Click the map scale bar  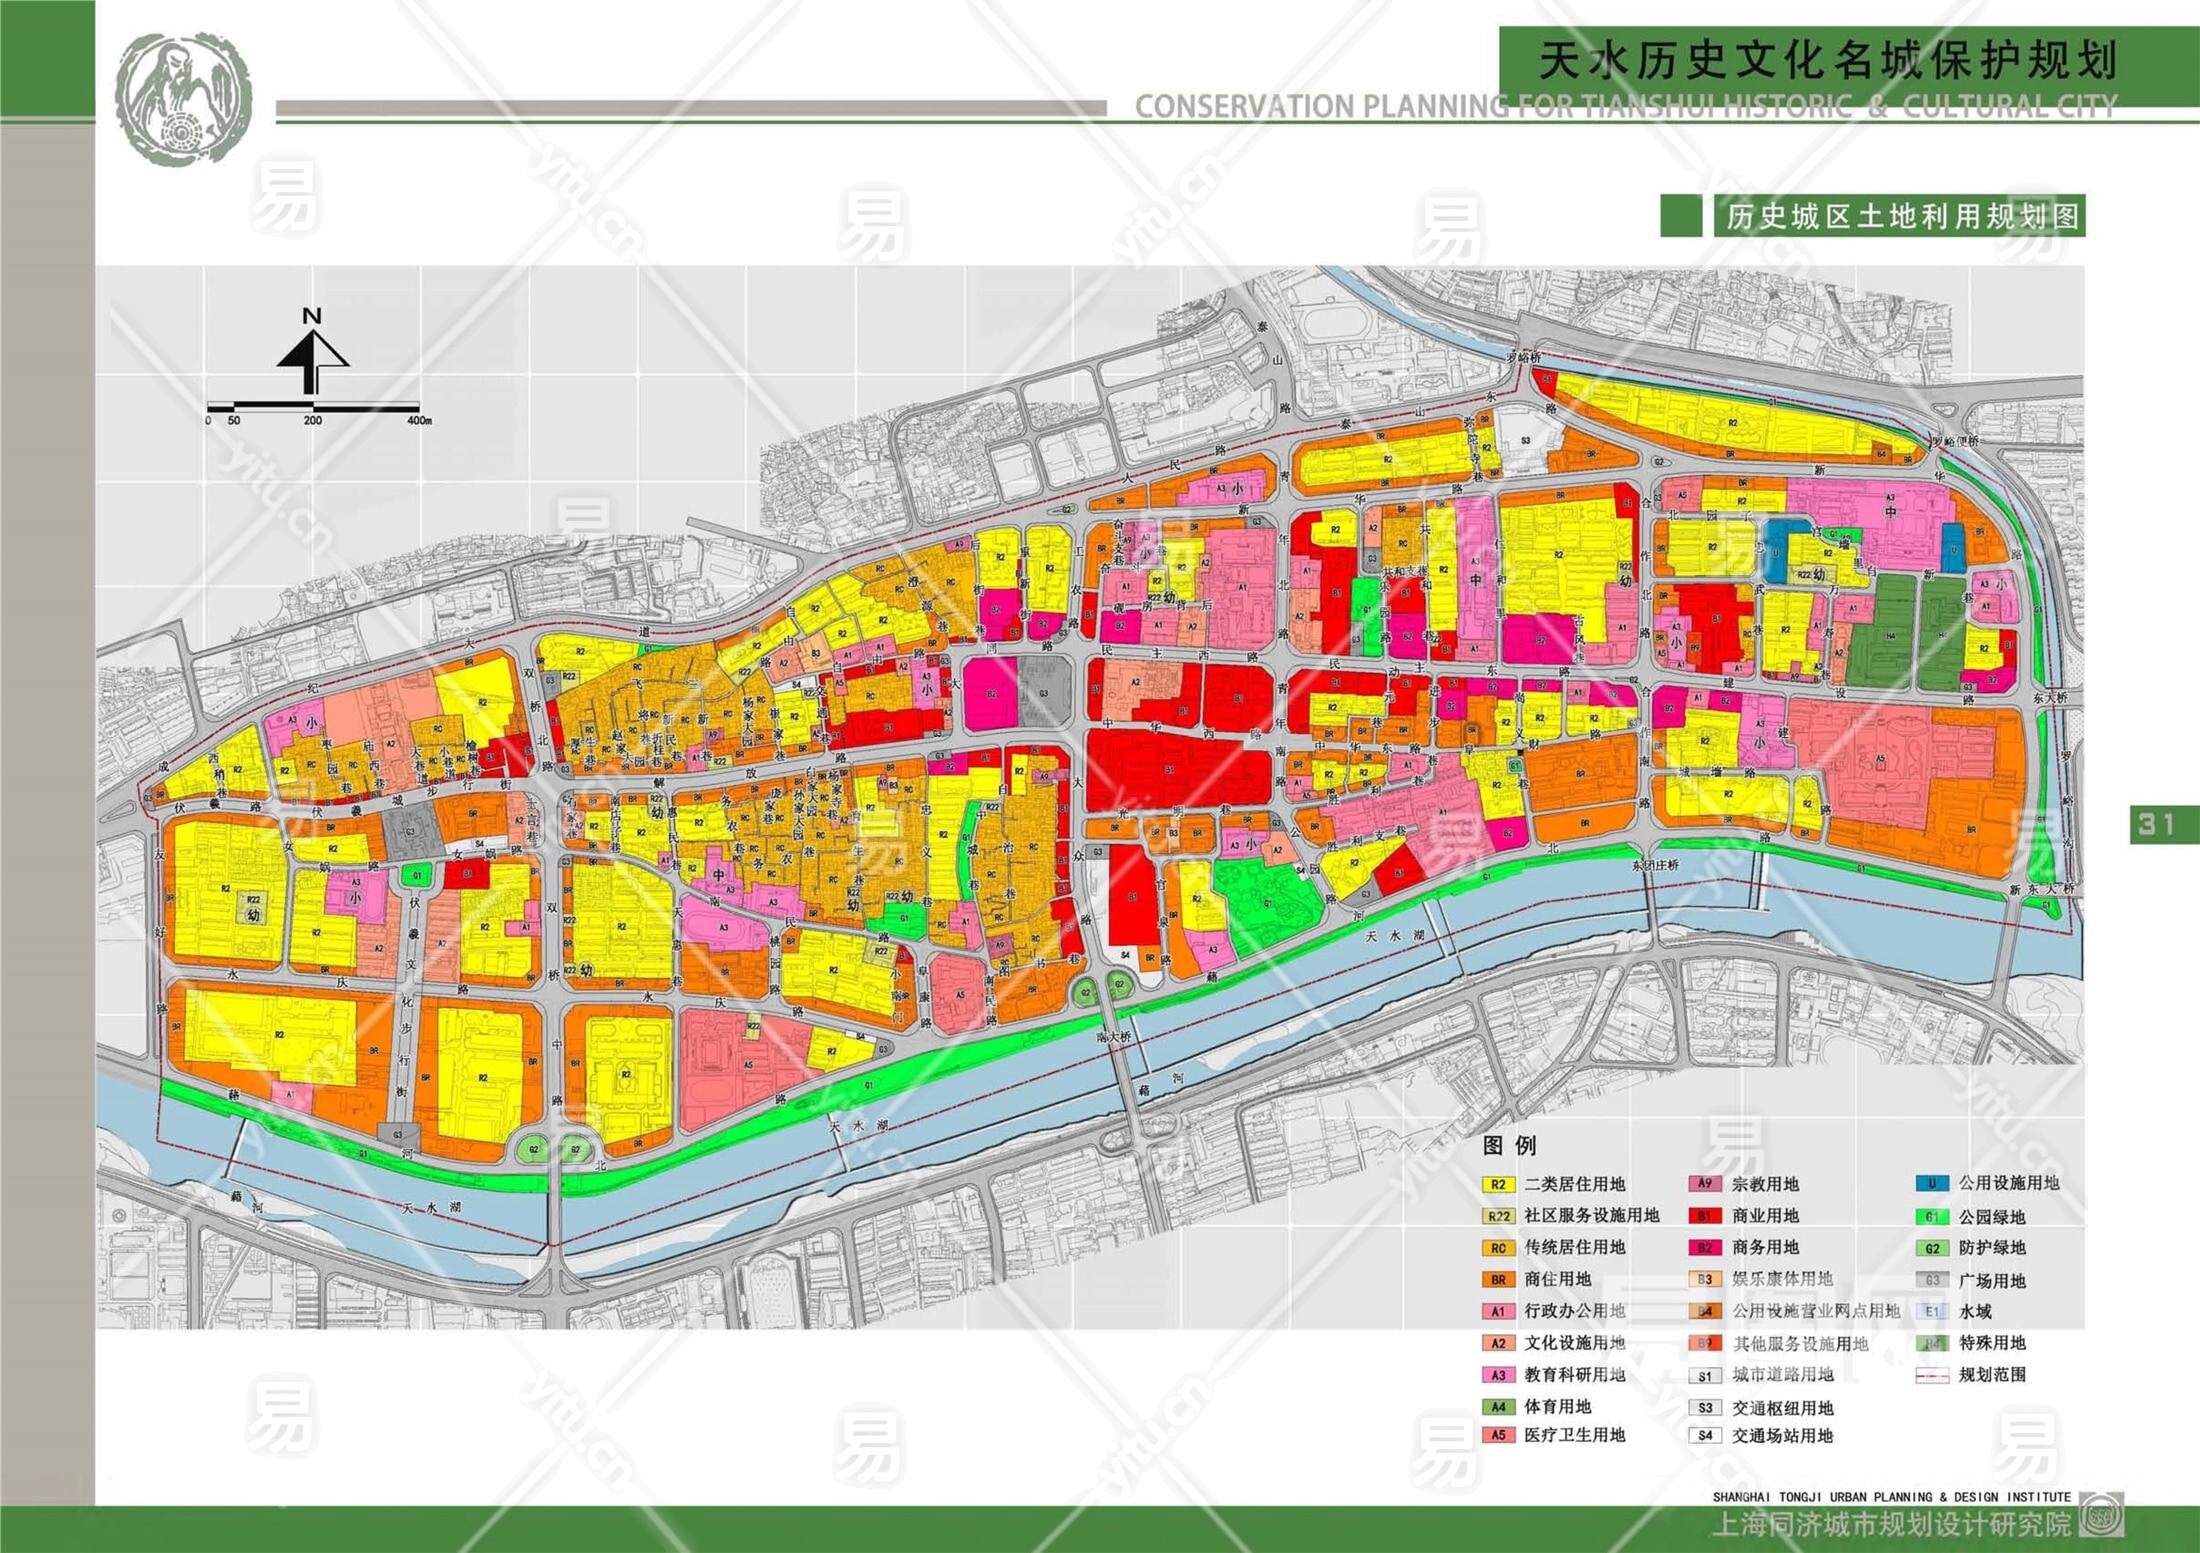click(x=312, y=407)
